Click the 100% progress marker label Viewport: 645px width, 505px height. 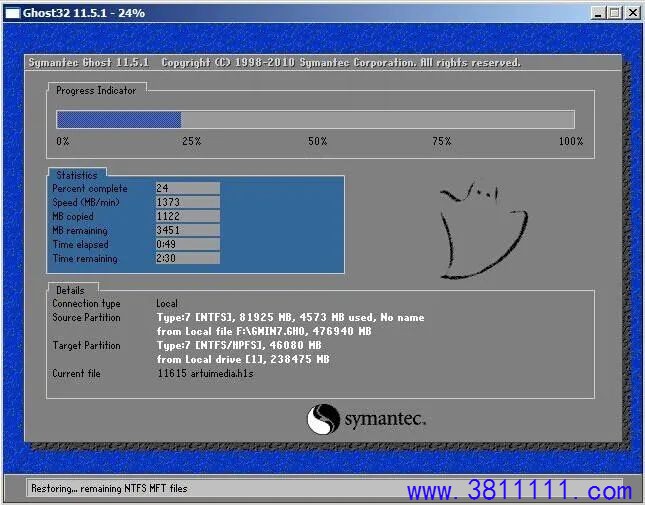571,141
